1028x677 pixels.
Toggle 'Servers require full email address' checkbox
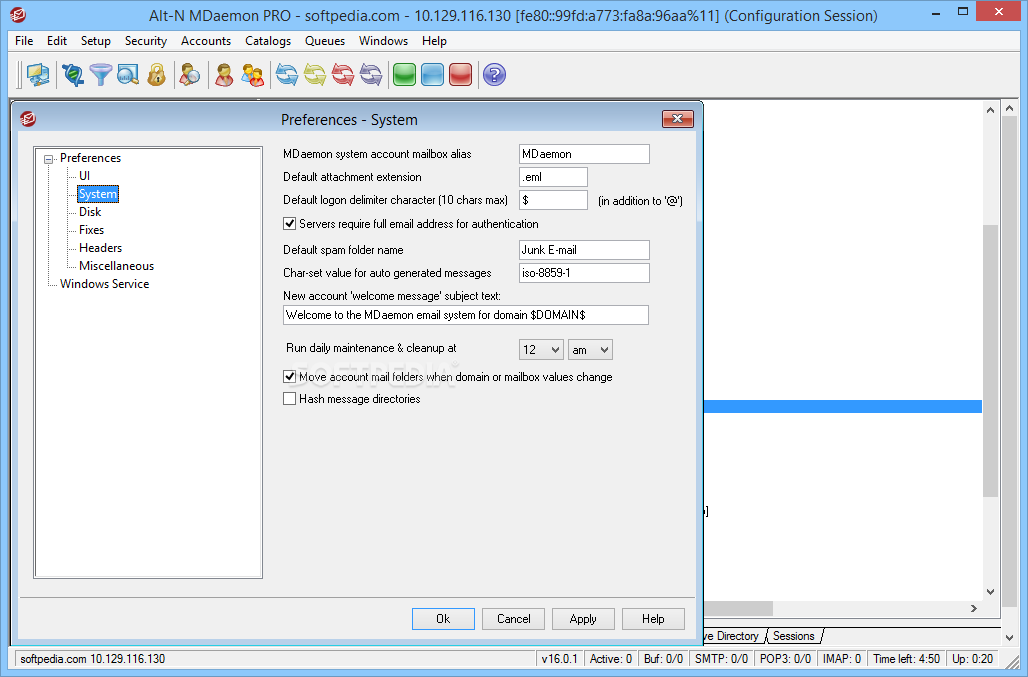289,223
